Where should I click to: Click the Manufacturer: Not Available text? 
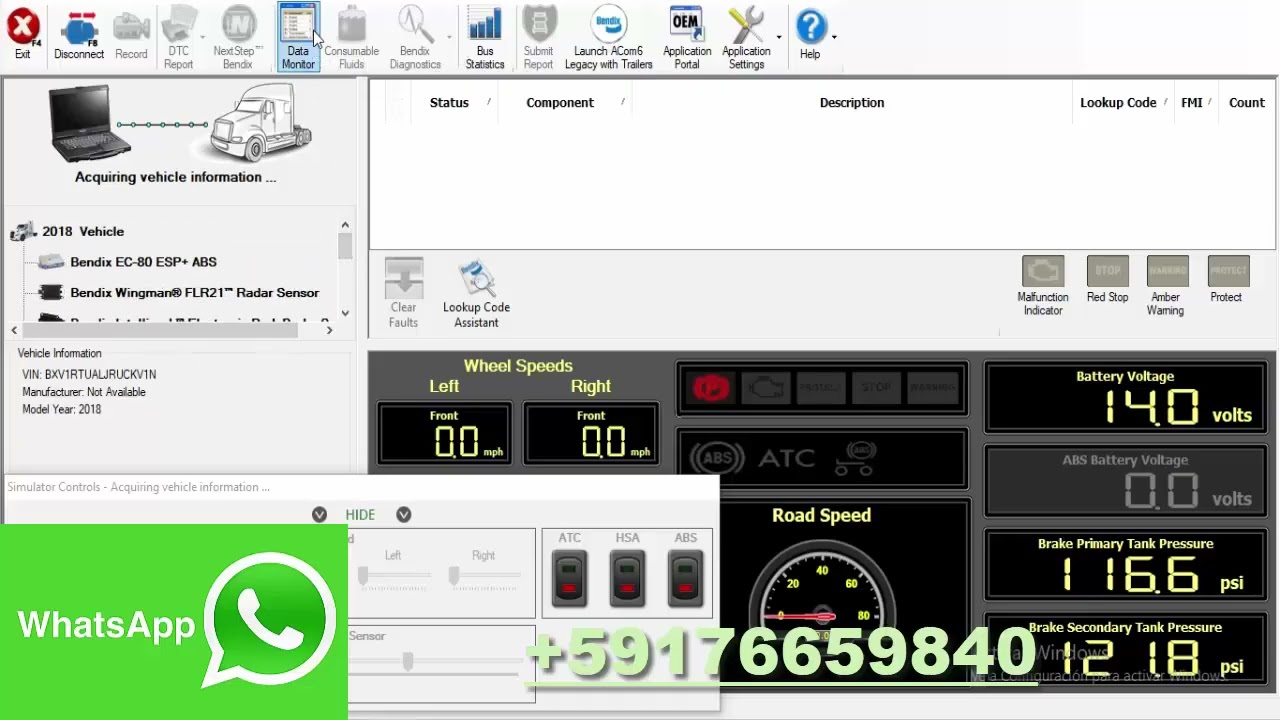pos(84,392)
